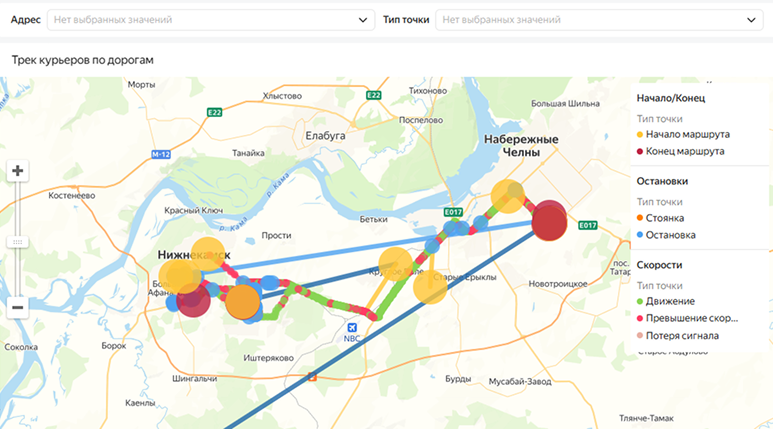Screen dimensions: 773x429
Task: Click the orange Стоянка circle marker
Action: [243, 301]
